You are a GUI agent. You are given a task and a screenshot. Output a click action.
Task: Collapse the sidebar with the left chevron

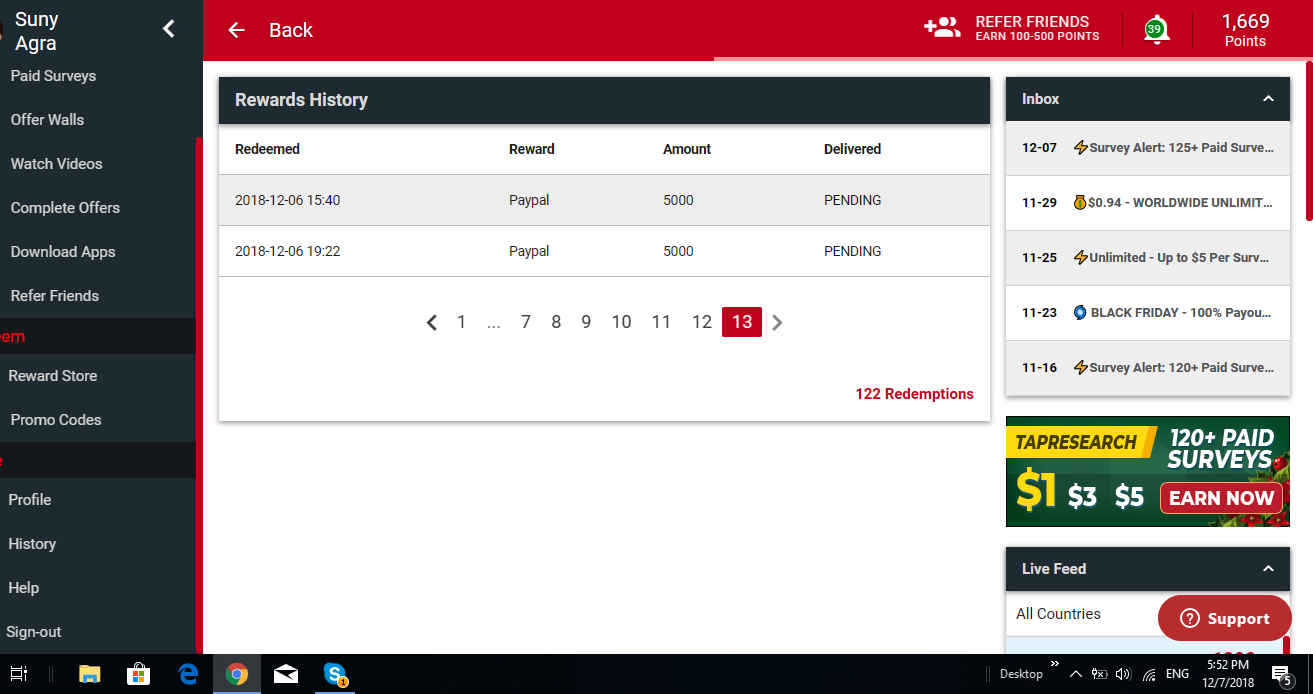[169, 29]
